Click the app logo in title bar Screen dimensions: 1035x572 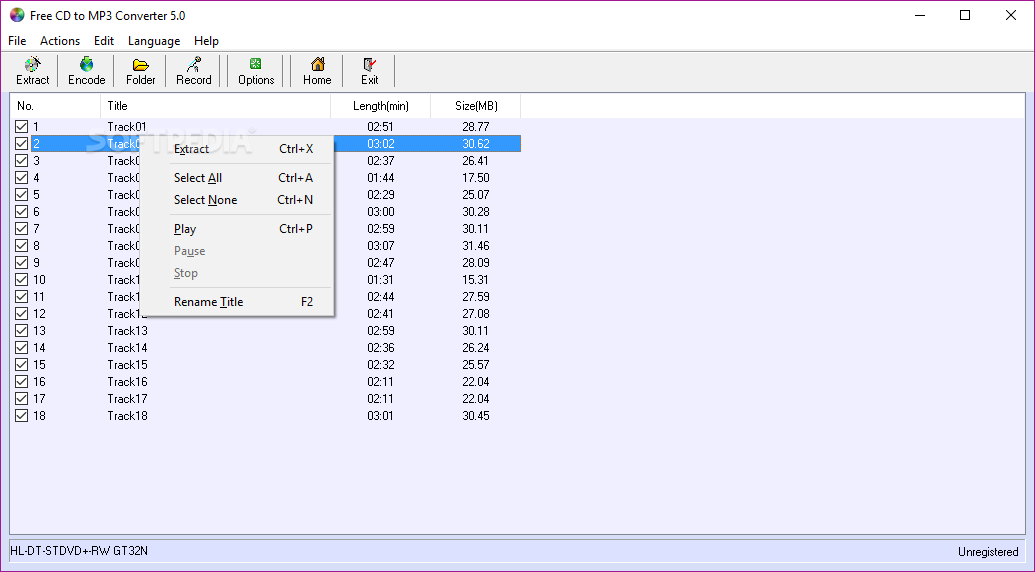pyautogui.click(x=17, y=15)
